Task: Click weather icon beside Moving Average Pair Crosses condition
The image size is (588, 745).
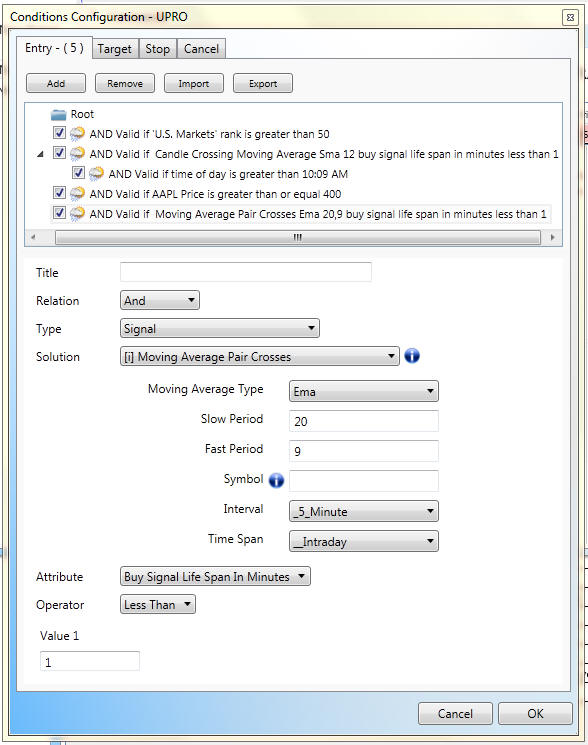Action: 77,214
